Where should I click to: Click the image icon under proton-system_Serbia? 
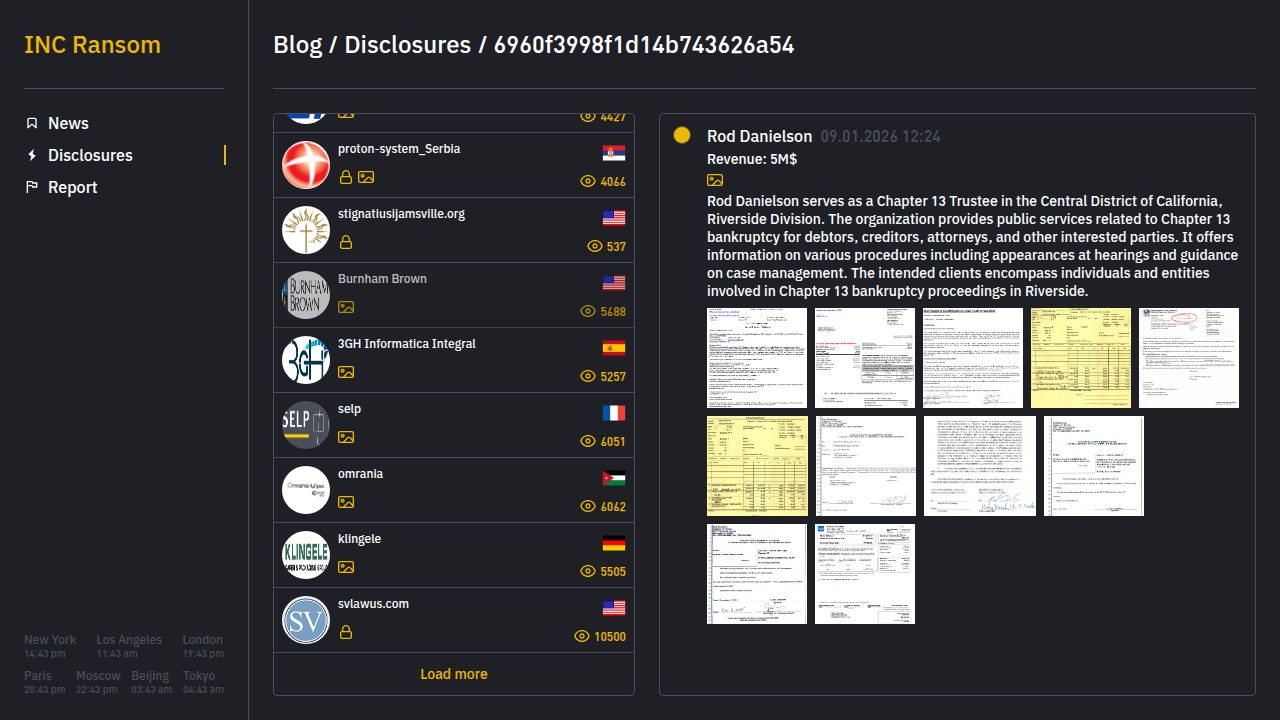coord(366,177)
